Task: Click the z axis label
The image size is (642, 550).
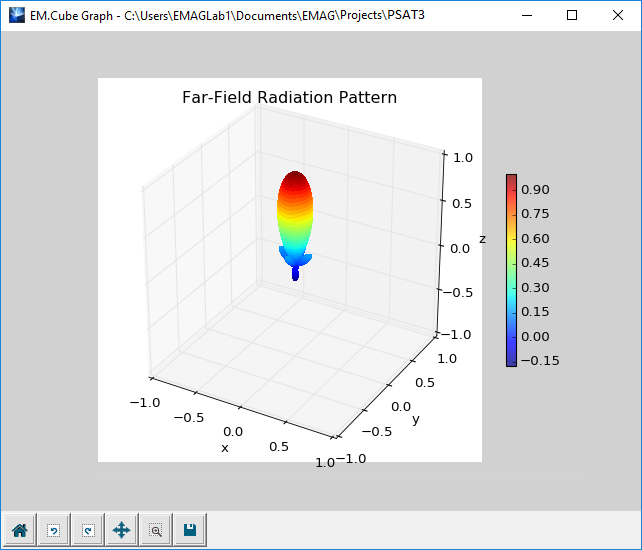Action: click(x=482, y=239)
